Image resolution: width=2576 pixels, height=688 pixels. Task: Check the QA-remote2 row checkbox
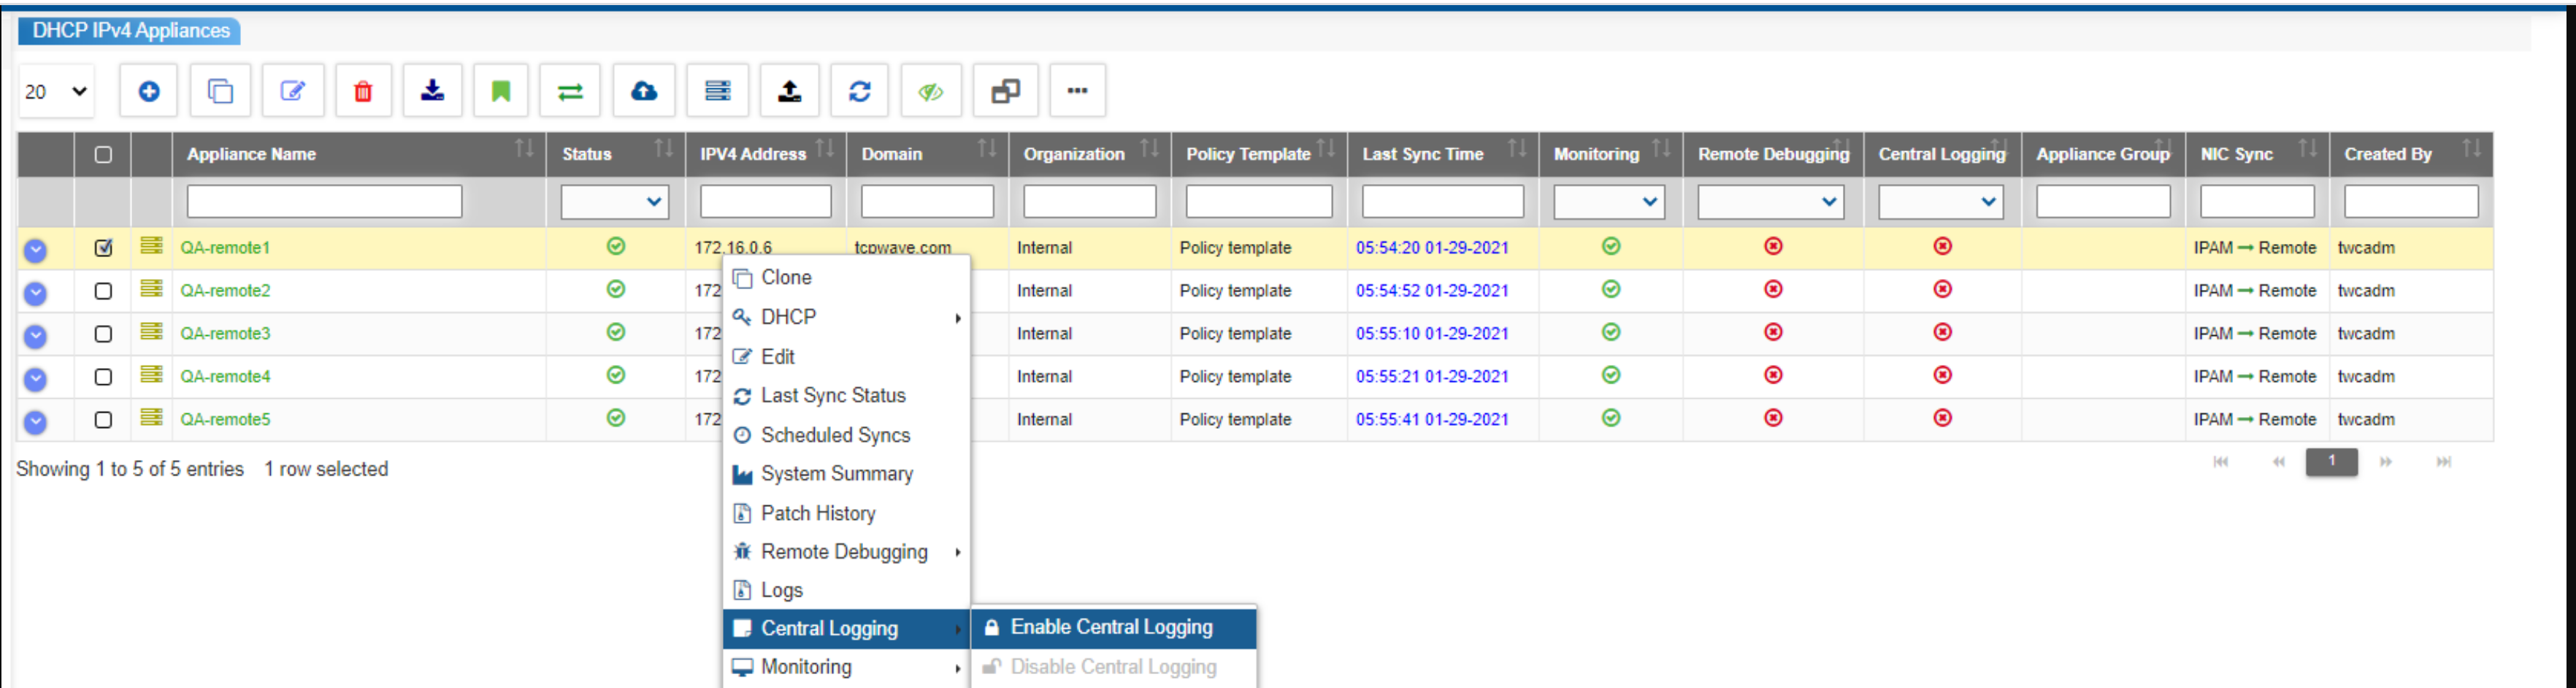103,291
